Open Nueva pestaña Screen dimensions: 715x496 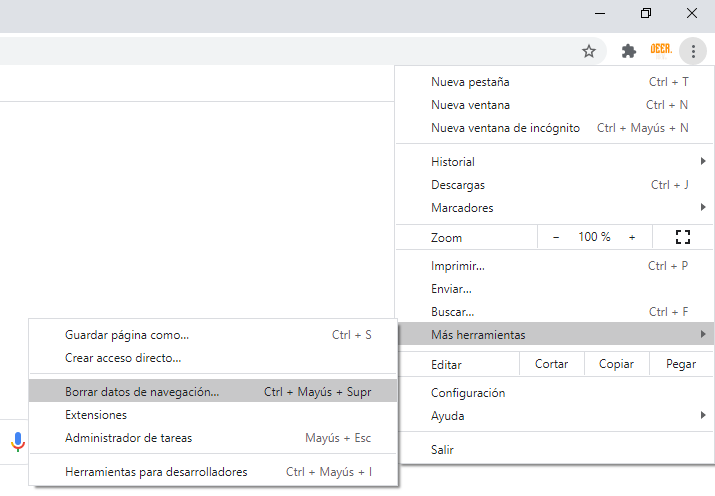click(554, 82)
